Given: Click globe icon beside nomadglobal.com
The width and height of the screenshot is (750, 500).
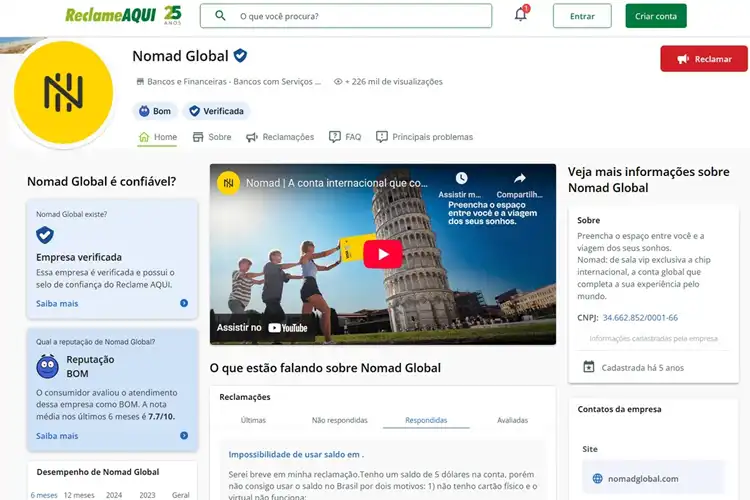Looking at the screenshot, I should (x=597, y=478).
